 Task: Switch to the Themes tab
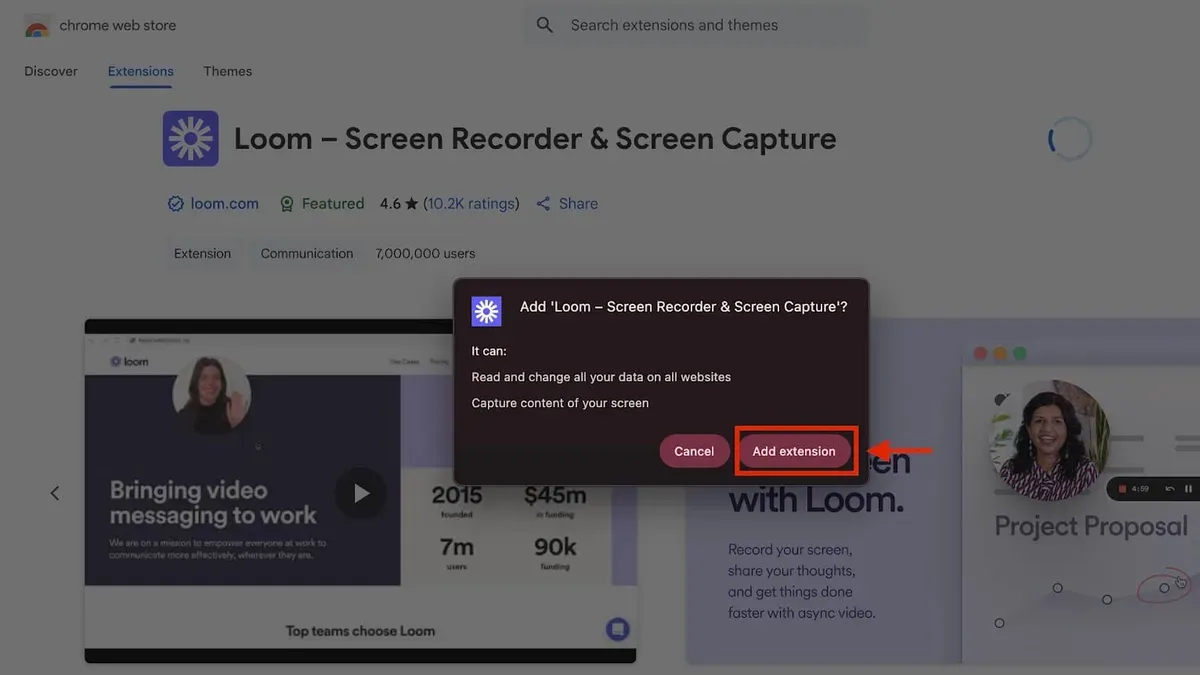point(228,71)
